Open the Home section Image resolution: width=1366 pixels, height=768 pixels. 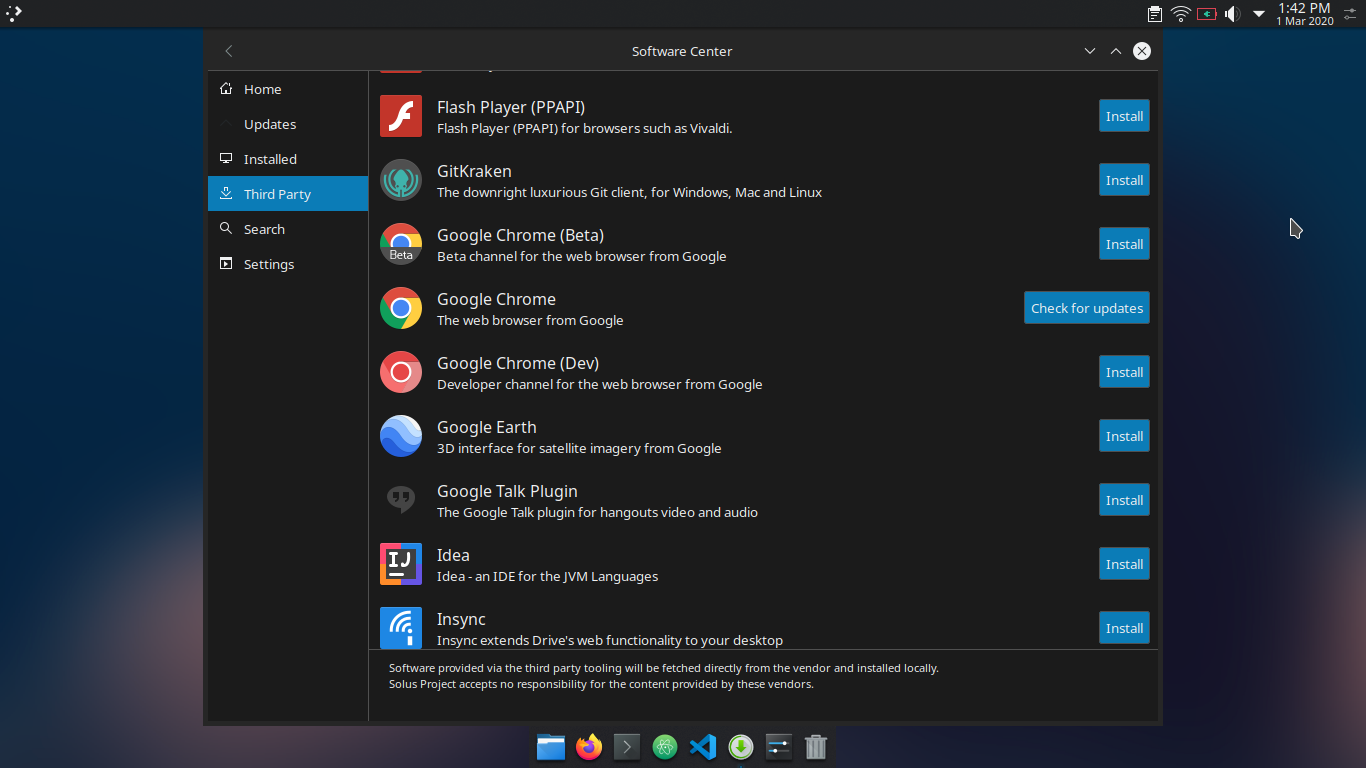point(288,89)
